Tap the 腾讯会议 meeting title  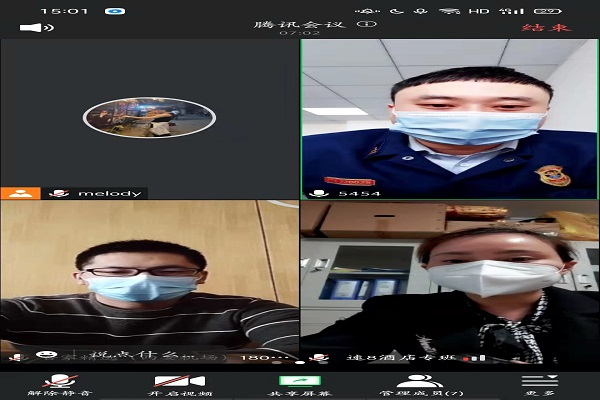point(312,23)
